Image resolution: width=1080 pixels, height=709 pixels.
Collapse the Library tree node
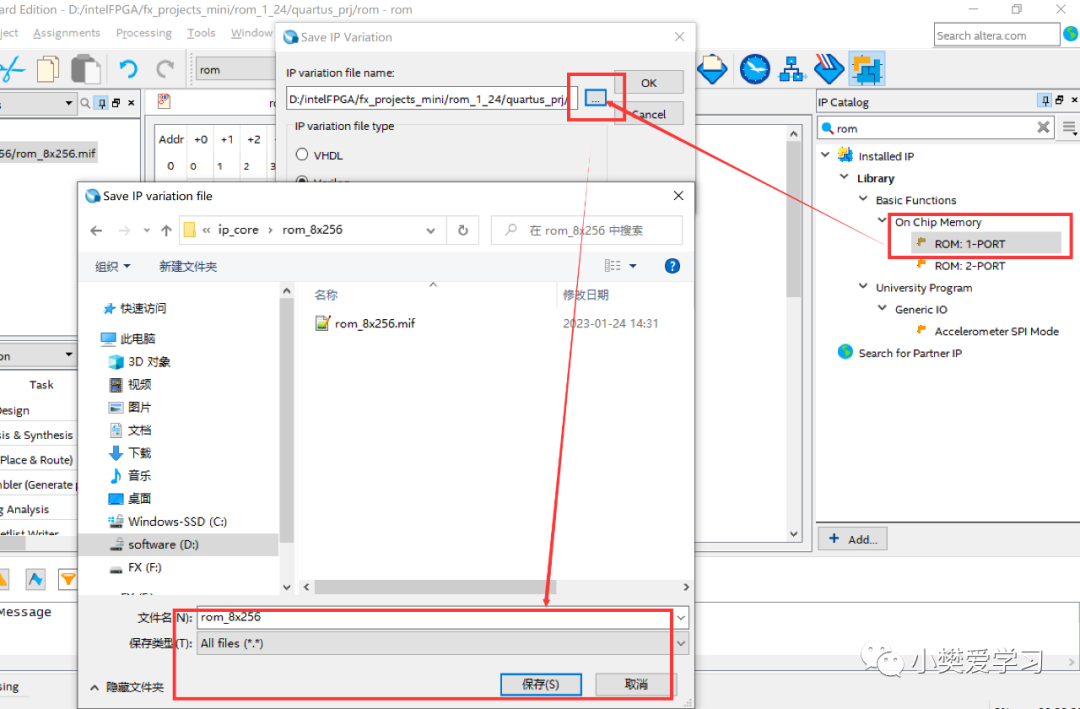844,177
